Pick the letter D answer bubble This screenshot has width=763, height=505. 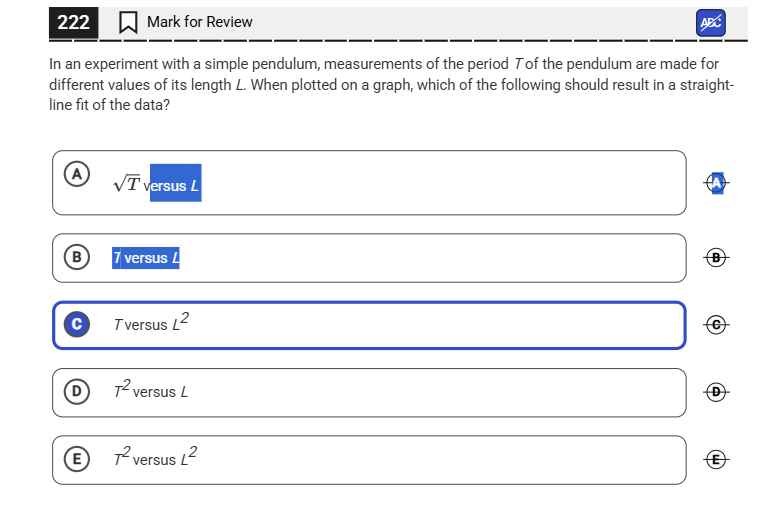click(x=75, y=392)
